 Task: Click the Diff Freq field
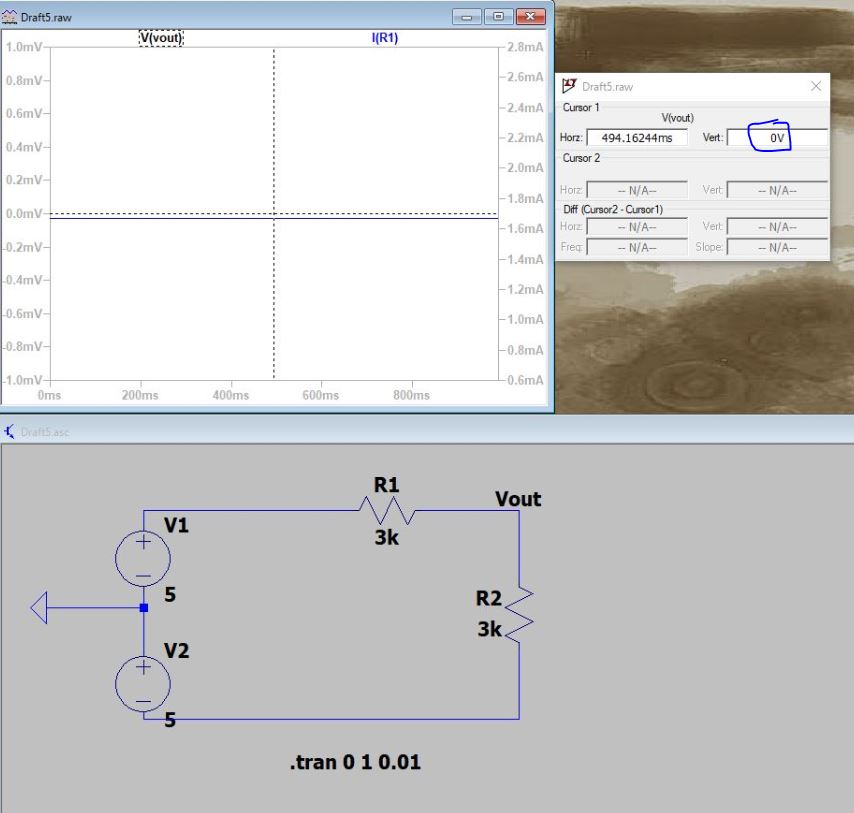pos(636,247)
